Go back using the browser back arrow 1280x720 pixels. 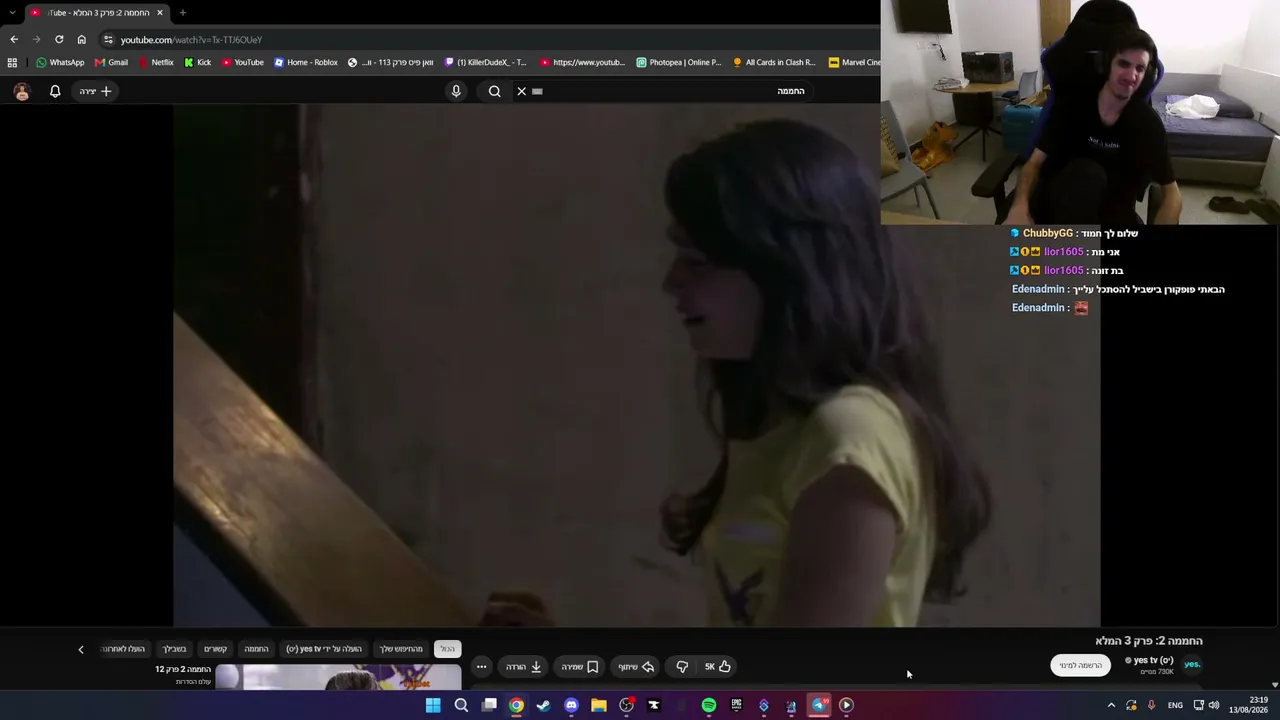[14, 40]
